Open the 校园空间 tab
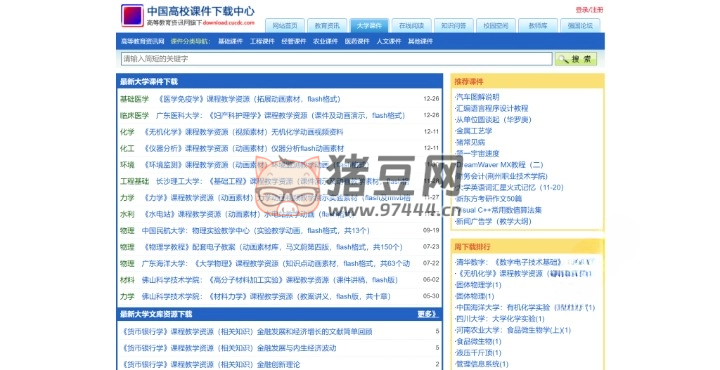This screenshot has width=720, height=370. tap(496, 26)
